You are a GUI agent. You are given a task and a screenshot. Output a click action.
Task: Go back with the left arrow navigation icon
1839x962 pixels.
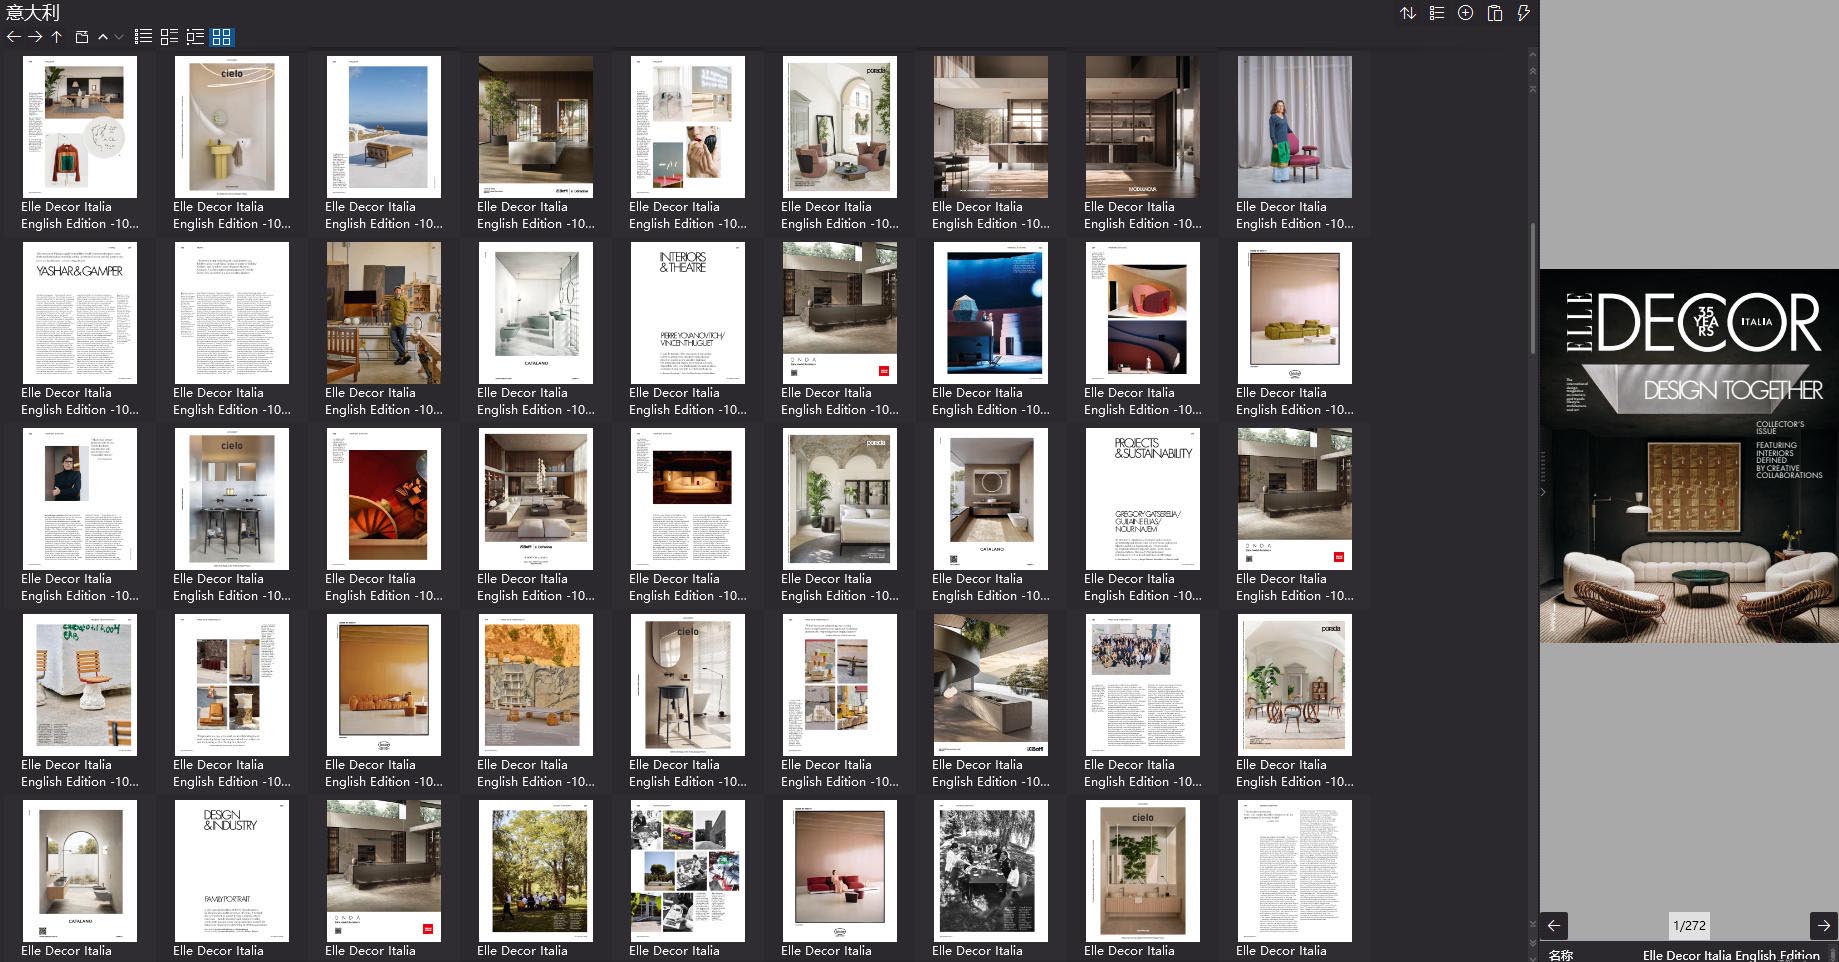[13, 37]
